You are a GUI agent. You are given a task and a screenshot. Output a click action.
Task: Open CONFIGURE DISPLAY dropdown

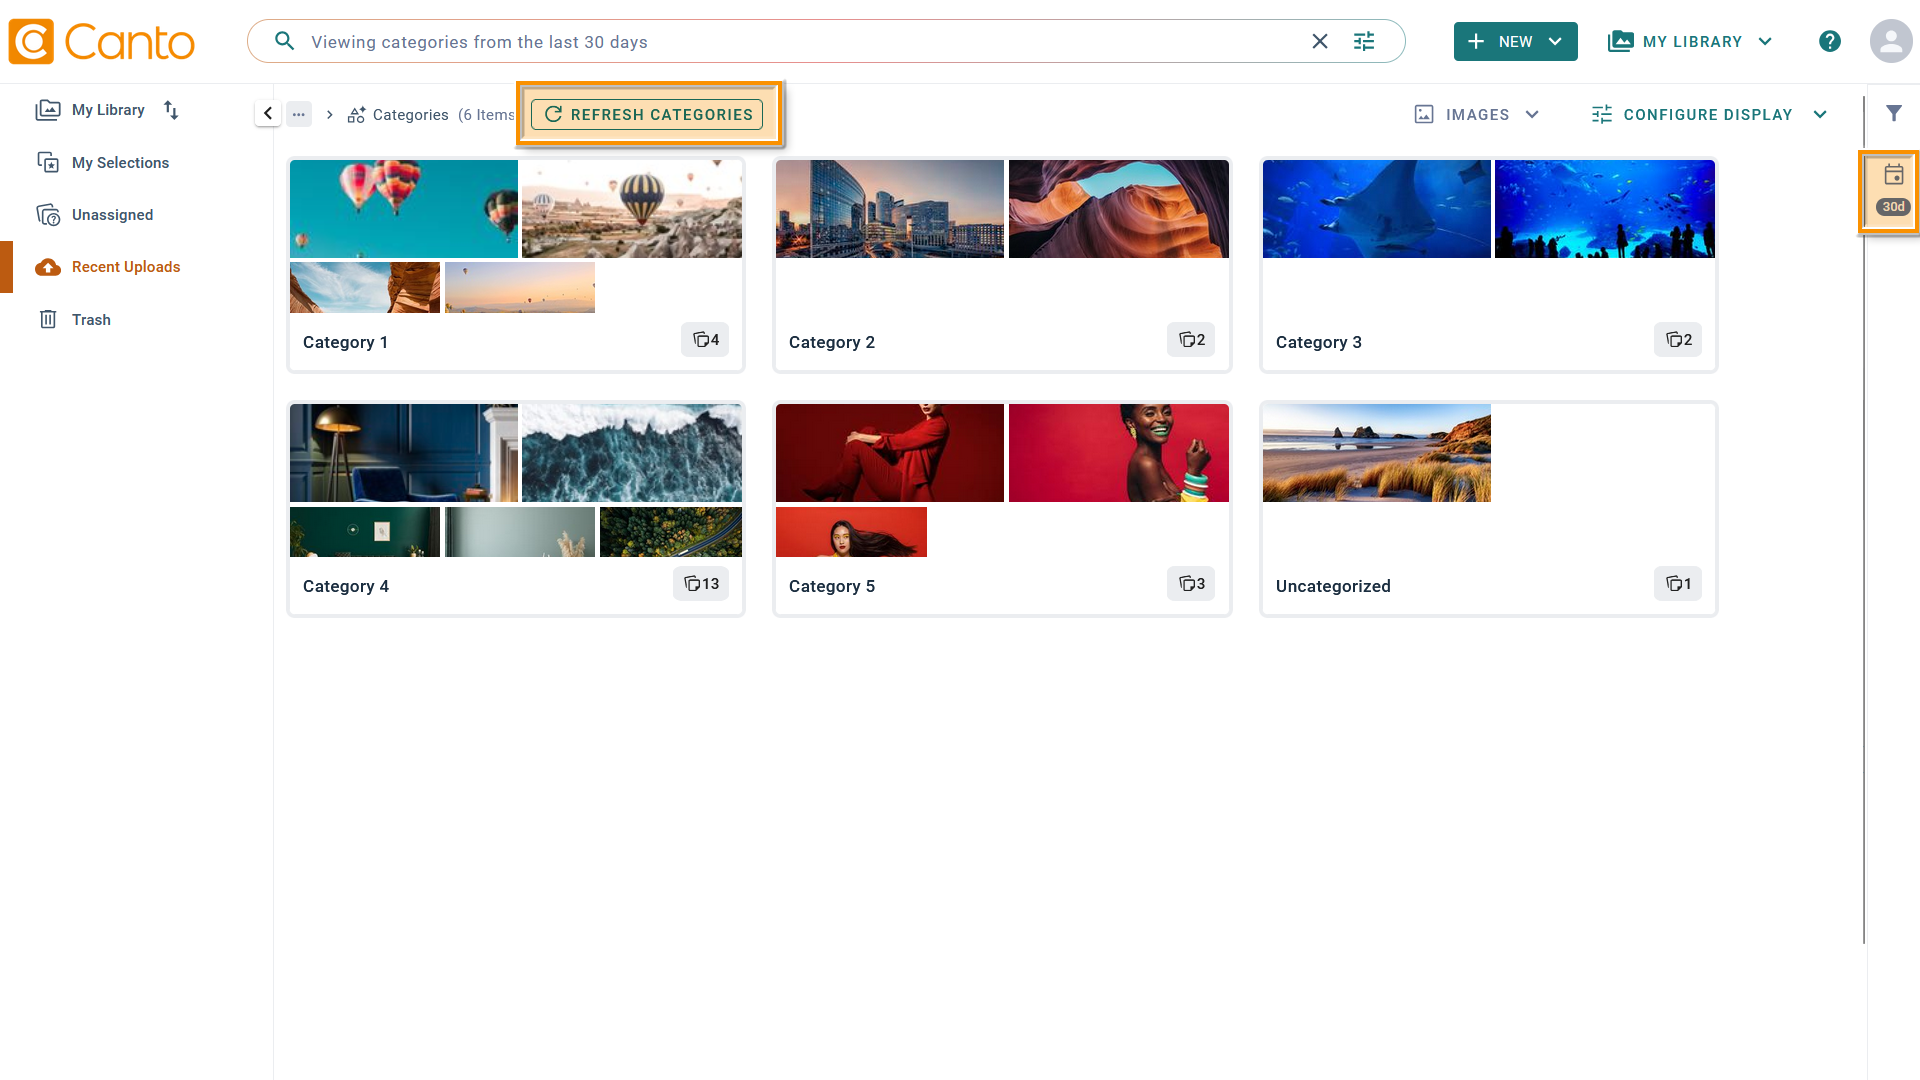coord(1709,115)
